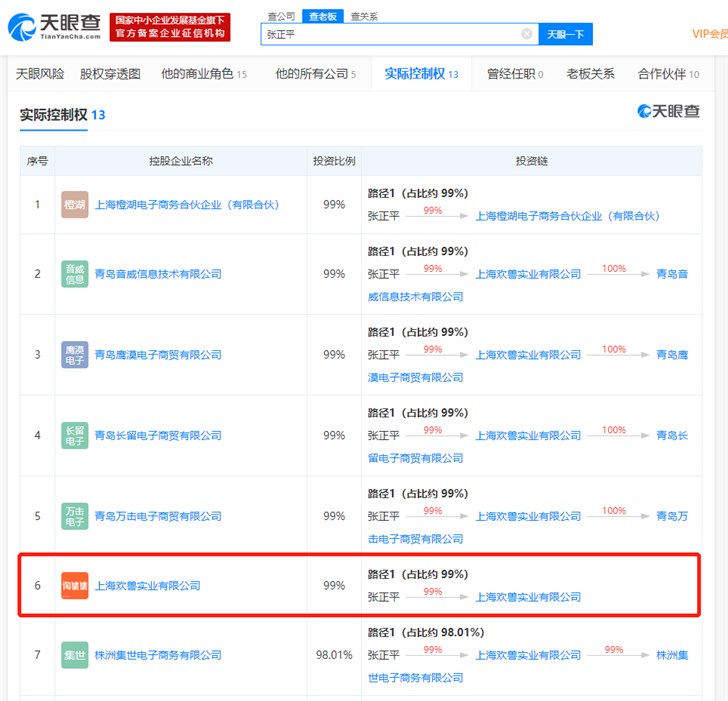This screenshot has width=728, height=701.
Task: Click into the search box containing 张正平
Action: [x=390, y=34]
